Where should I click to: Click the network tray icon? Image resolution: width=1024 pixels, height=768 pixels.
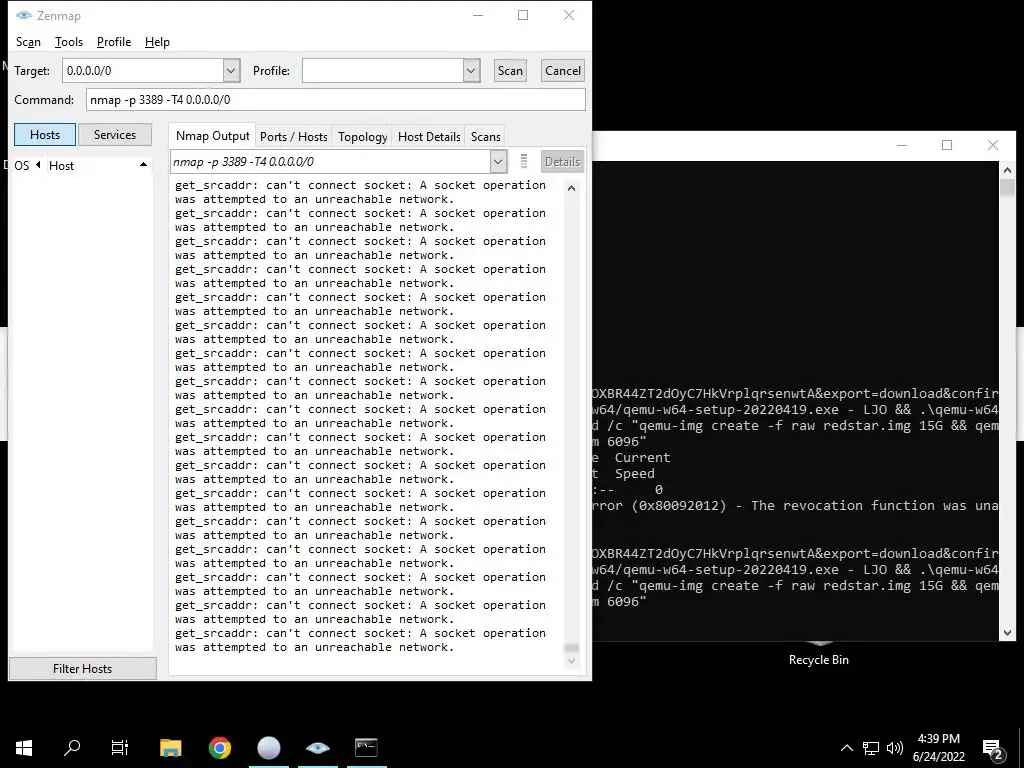[871, 748]
